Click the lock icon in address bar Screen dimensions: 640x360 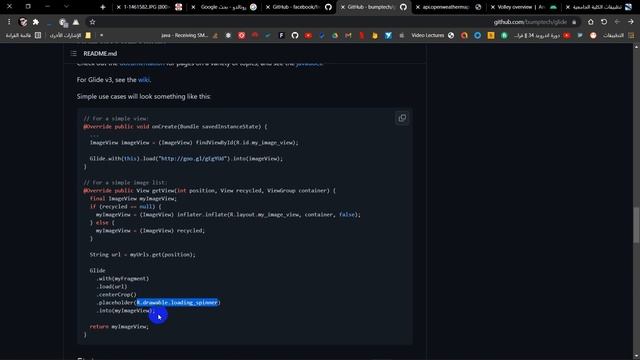[574, 22]
